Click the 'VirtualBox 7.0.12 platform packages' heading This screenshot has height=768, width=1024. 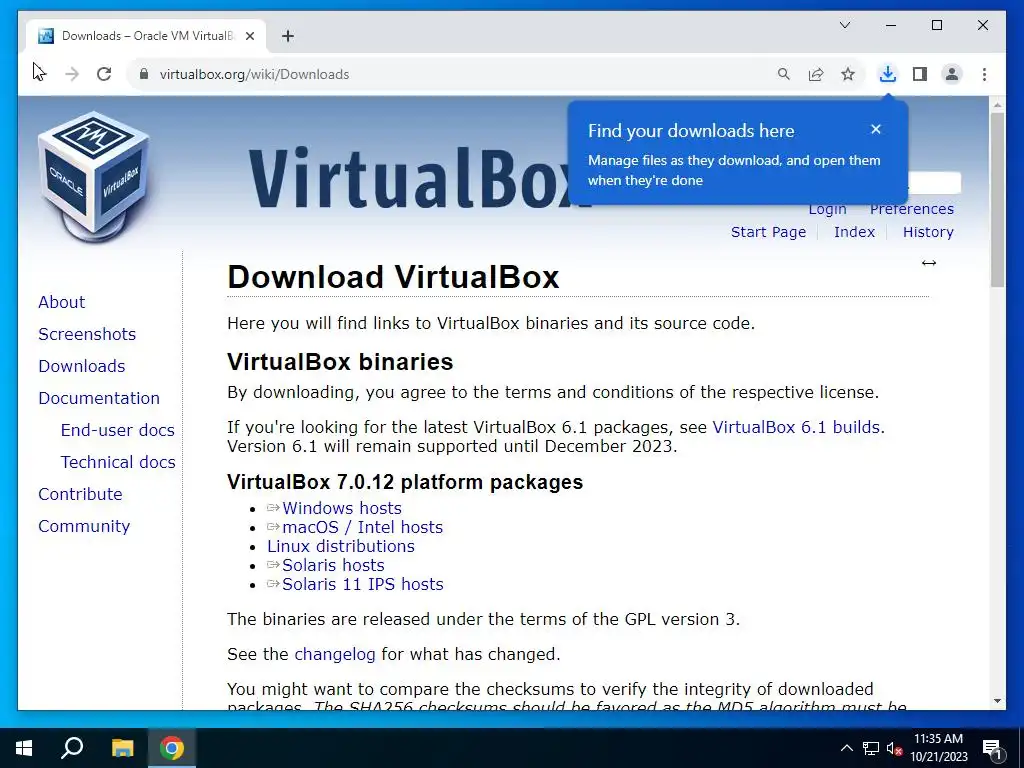(405, 482)
